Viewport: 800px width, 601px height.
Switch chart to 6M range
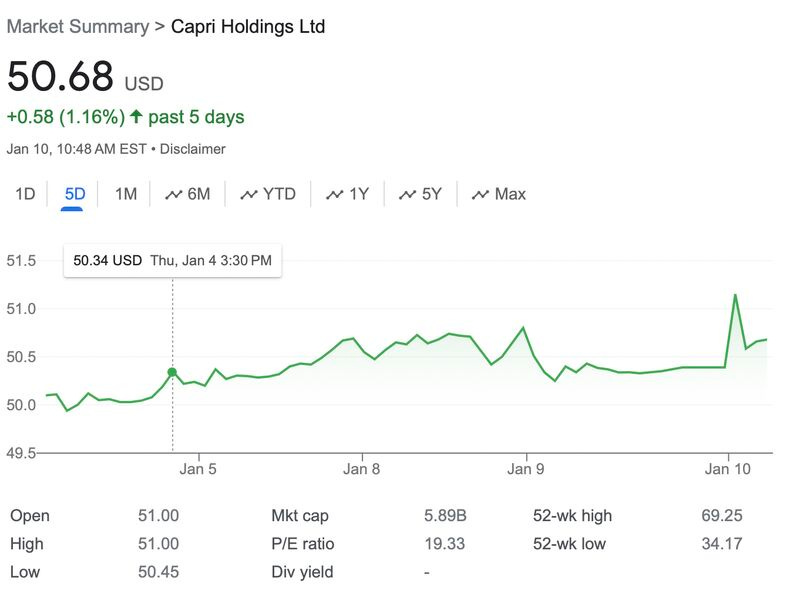188,194
